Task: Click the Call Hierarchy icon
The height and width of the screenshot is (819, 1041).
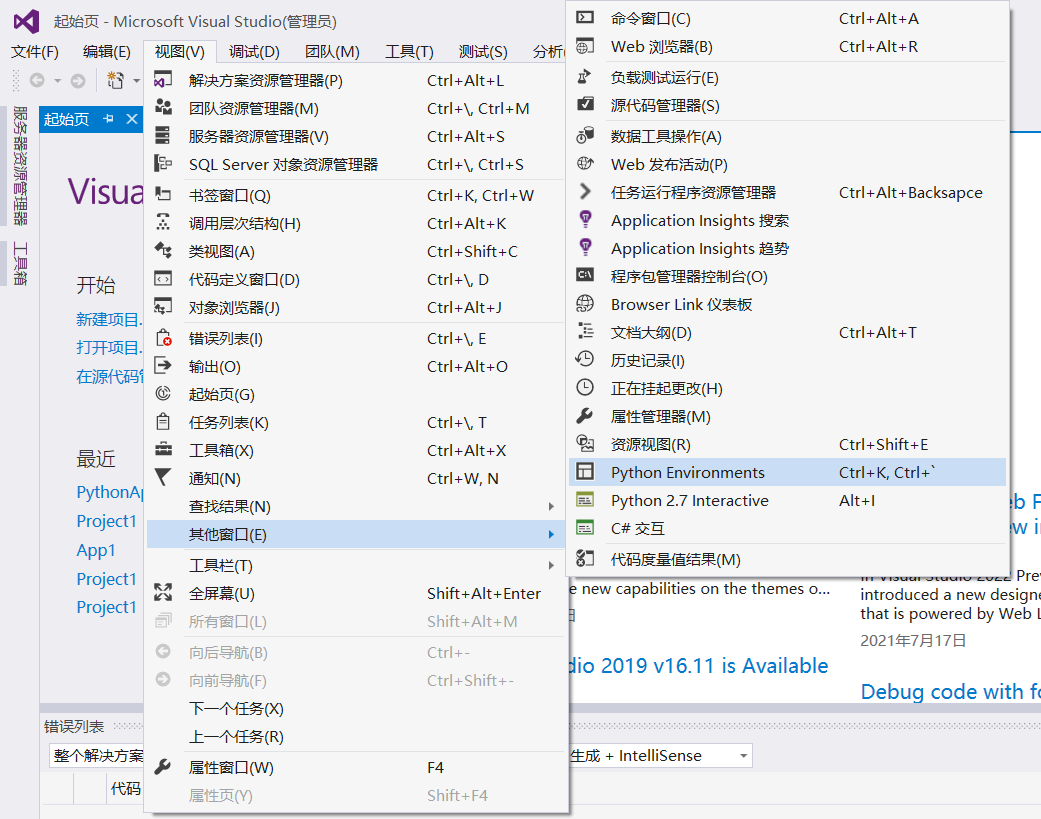Action: tap(163, 222)
